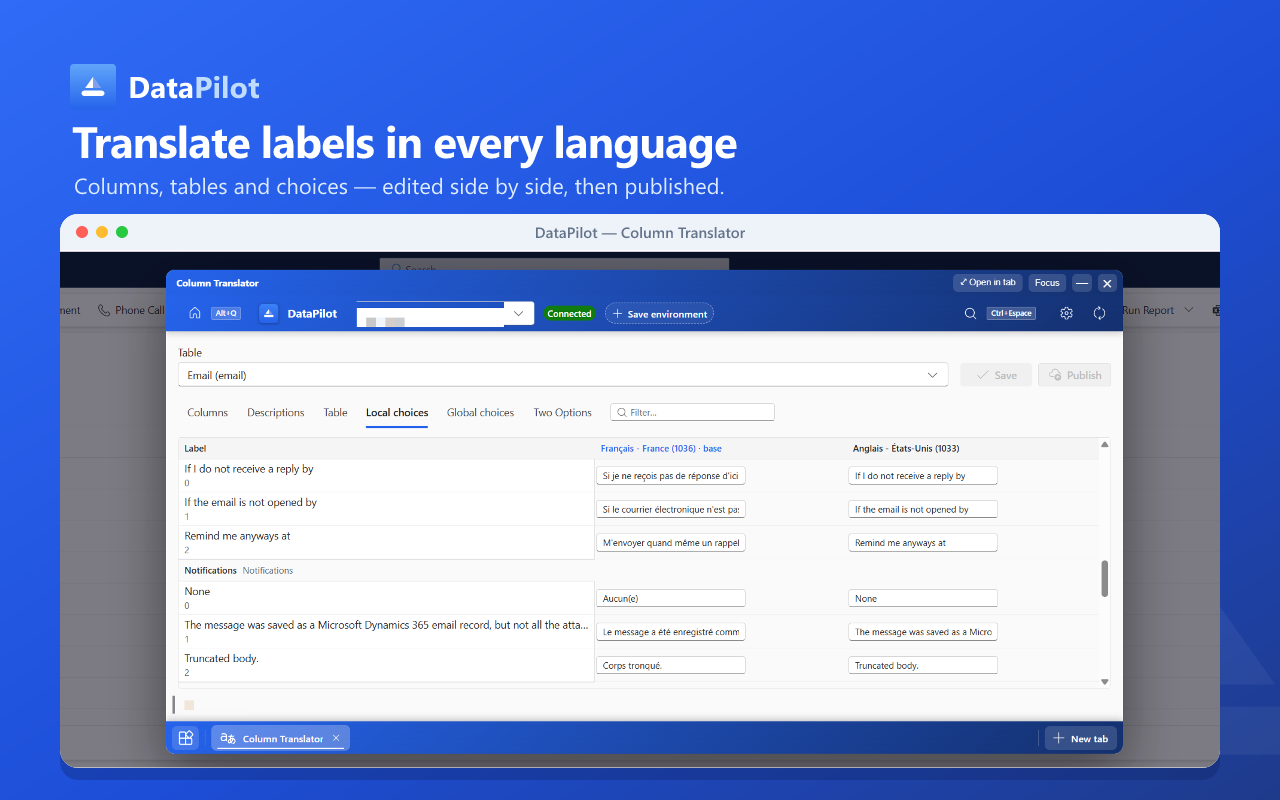Click the 'Français - France (1036) · base' column header

pyautogui.click(x=661, y=448)
